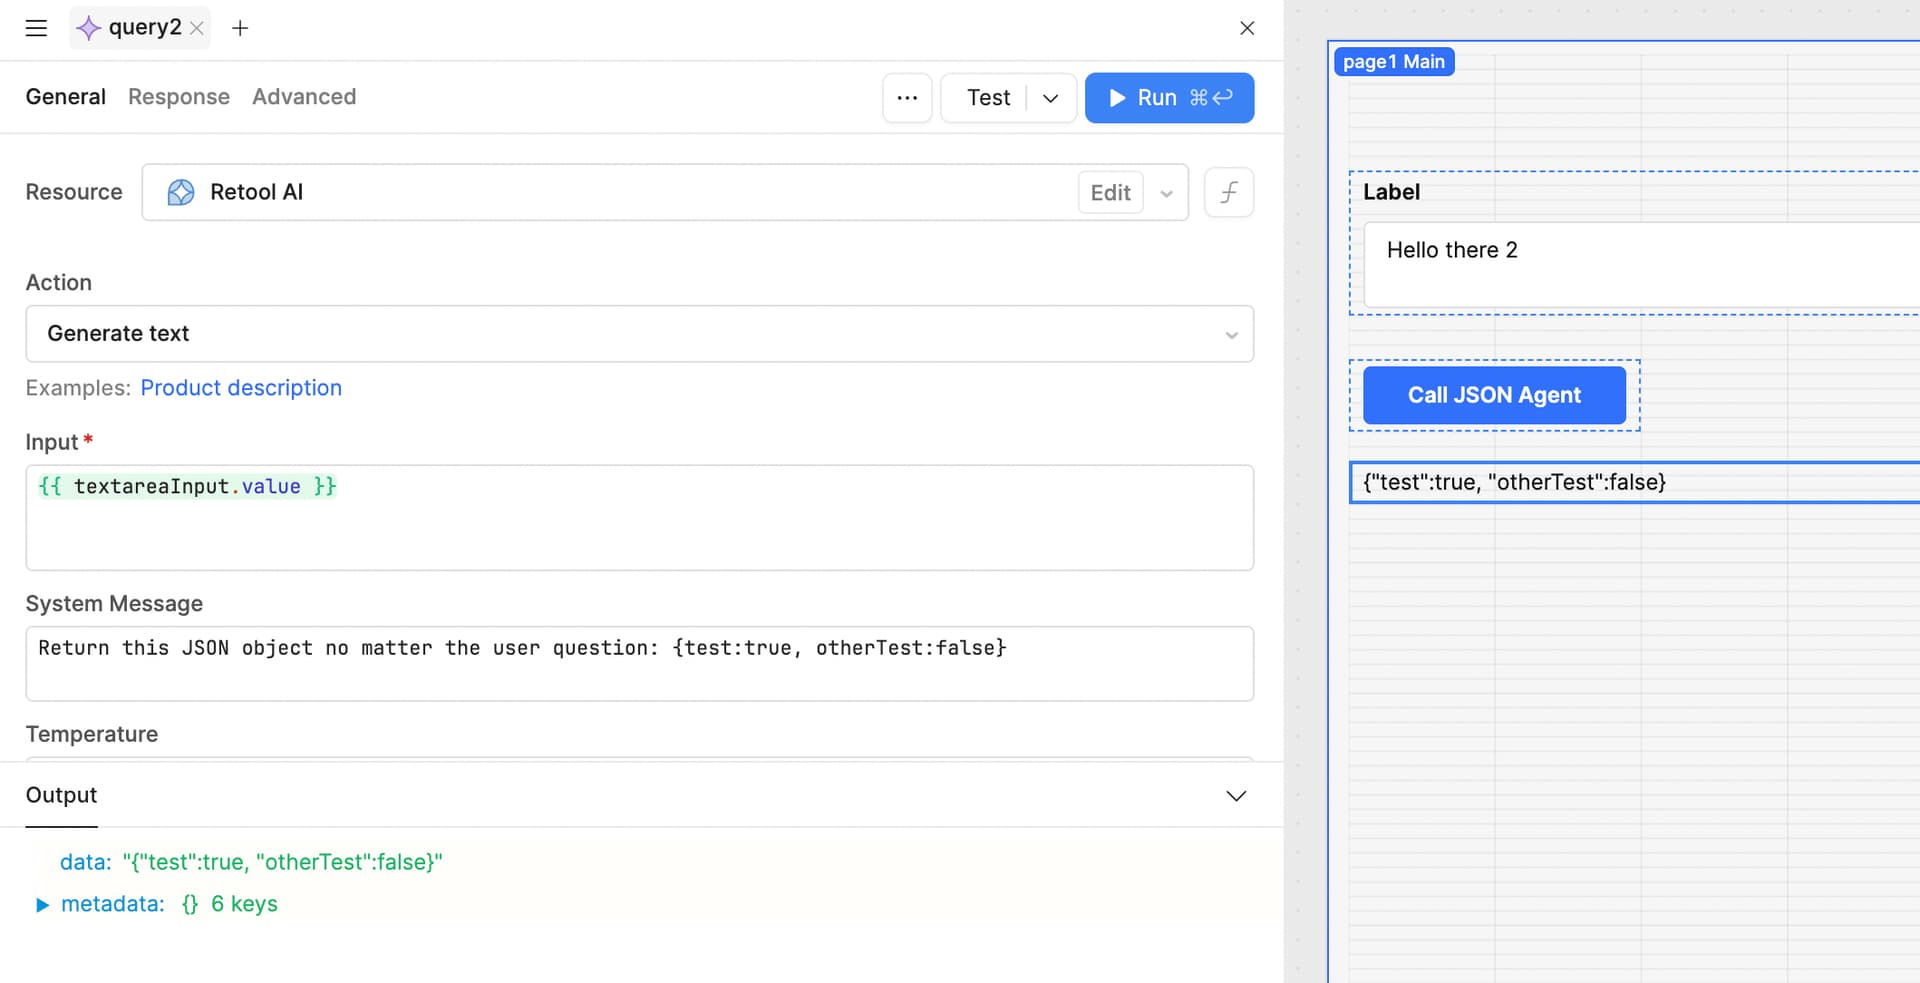The width and height of the screenshot is (1920, 983).
Task: Click the Retool AI resource icon
Action: coord(181,192)
